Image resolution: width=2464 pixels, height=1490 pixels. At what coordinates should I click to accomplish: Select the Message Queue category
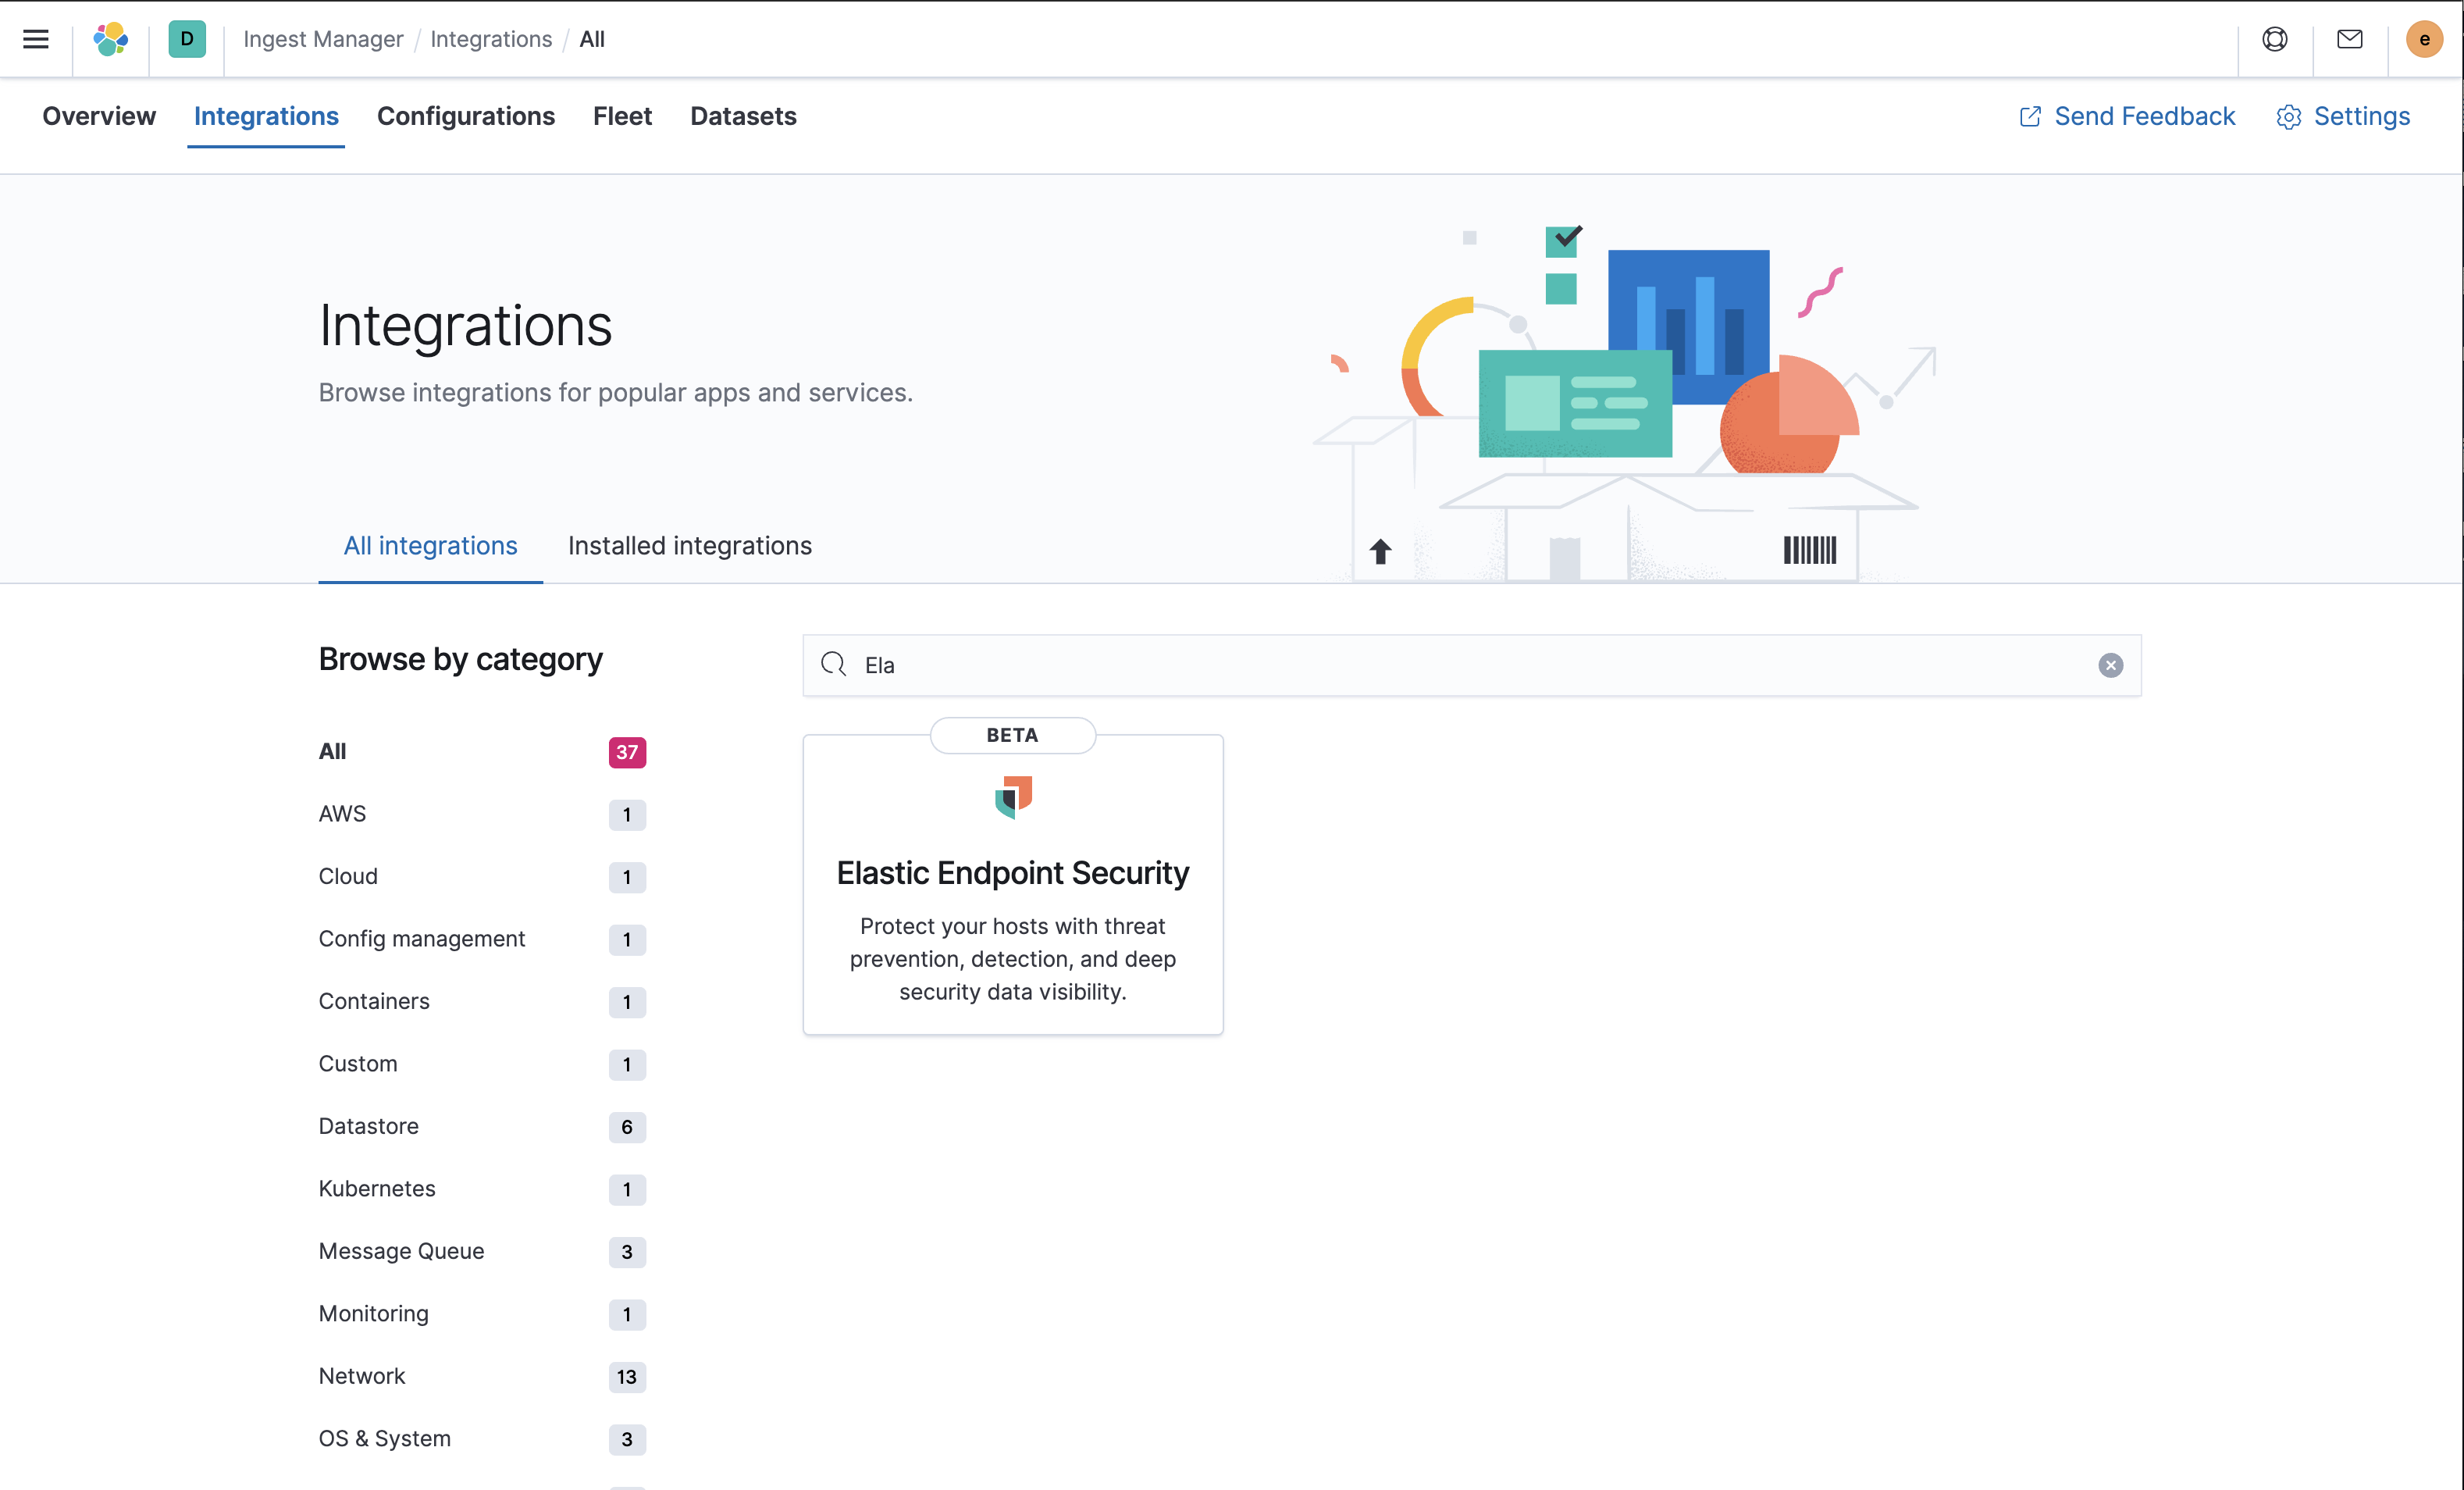[x=401, y=1251]
